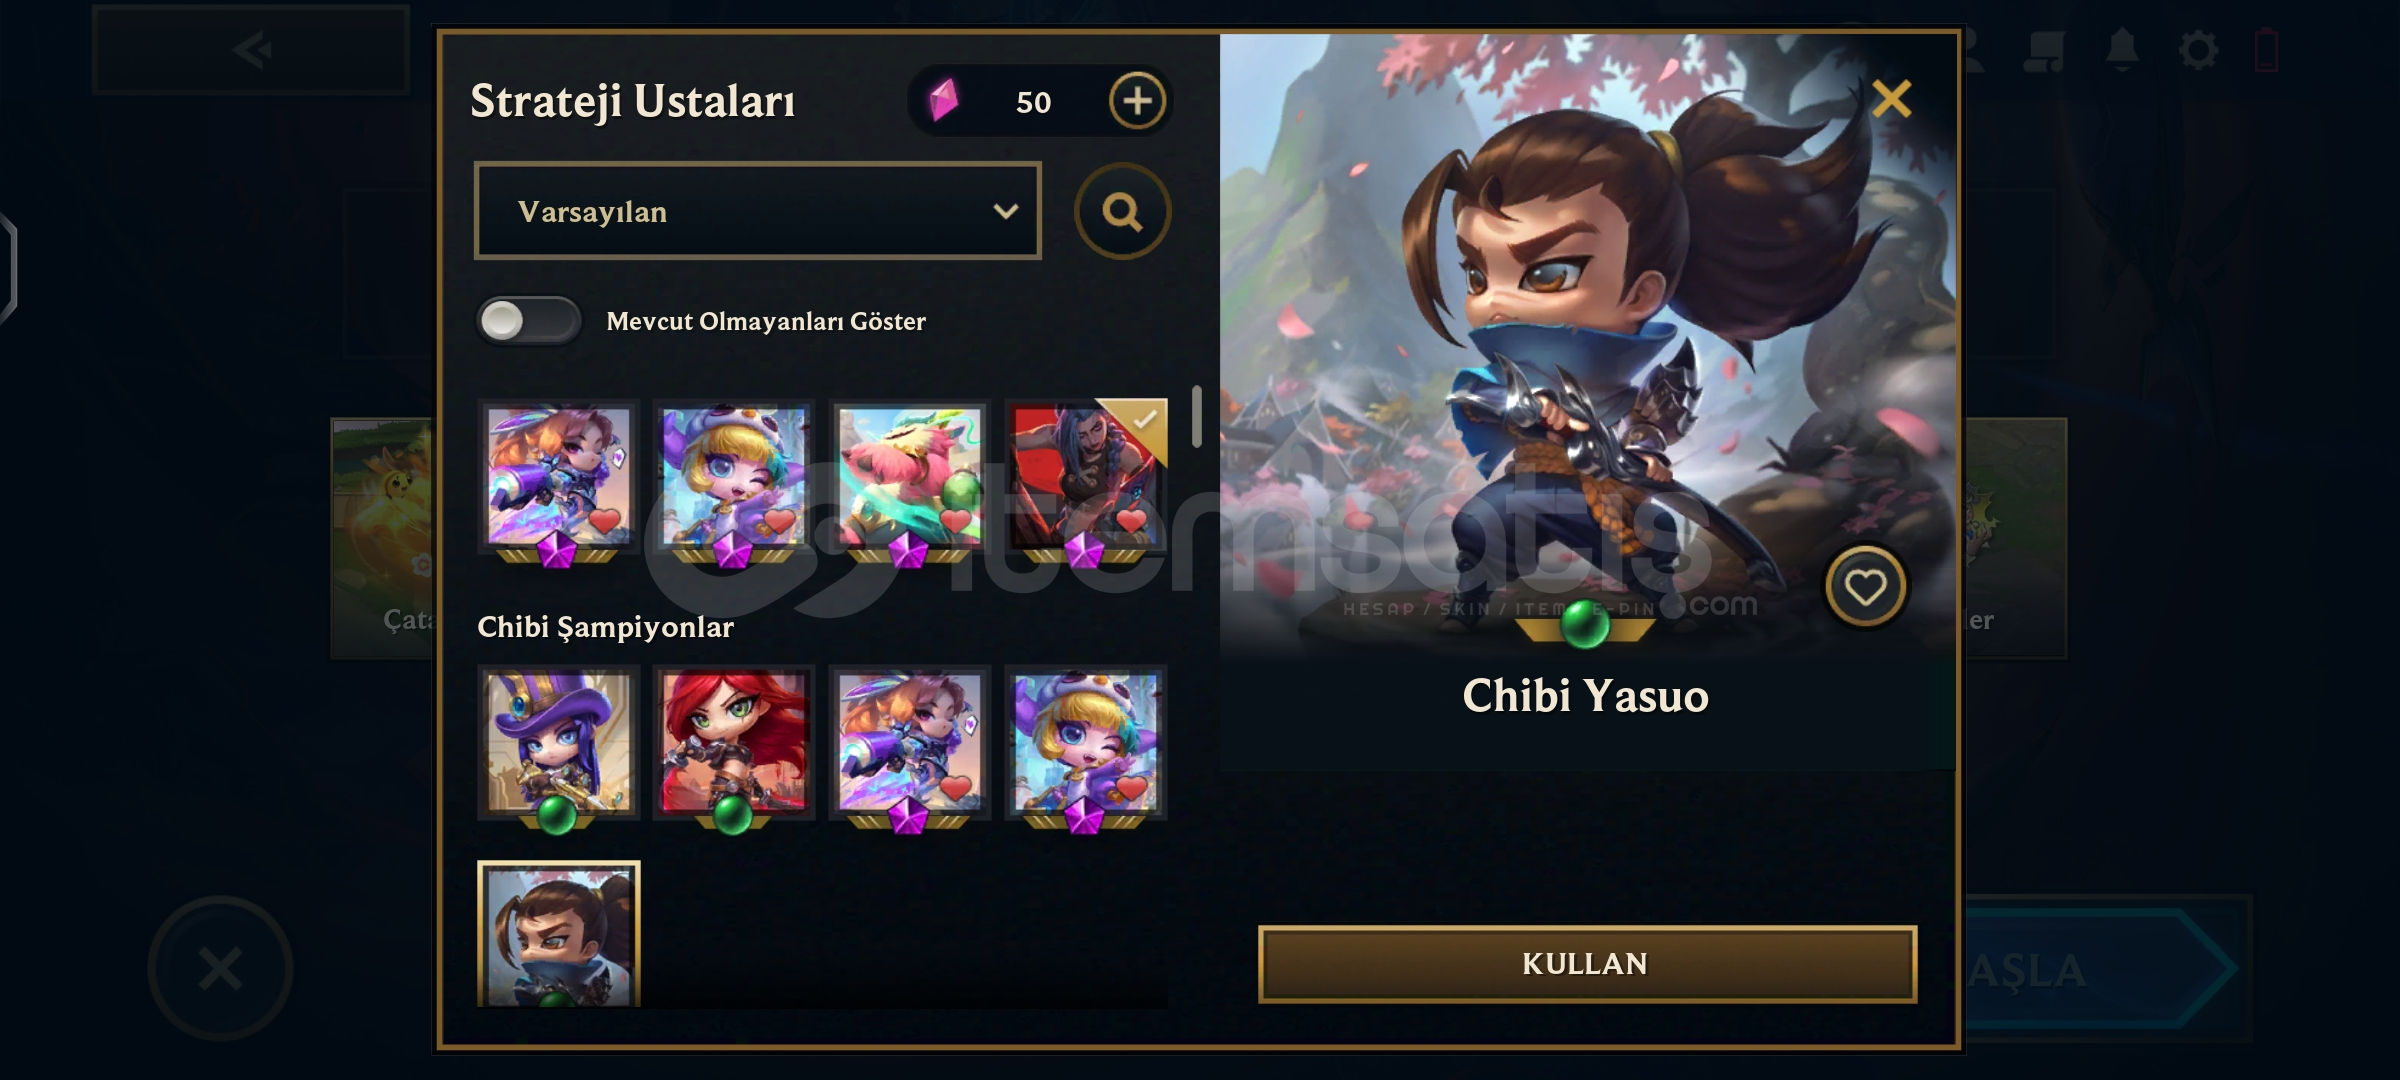Click the tactician list scrollbar

tap(1196, 416)
